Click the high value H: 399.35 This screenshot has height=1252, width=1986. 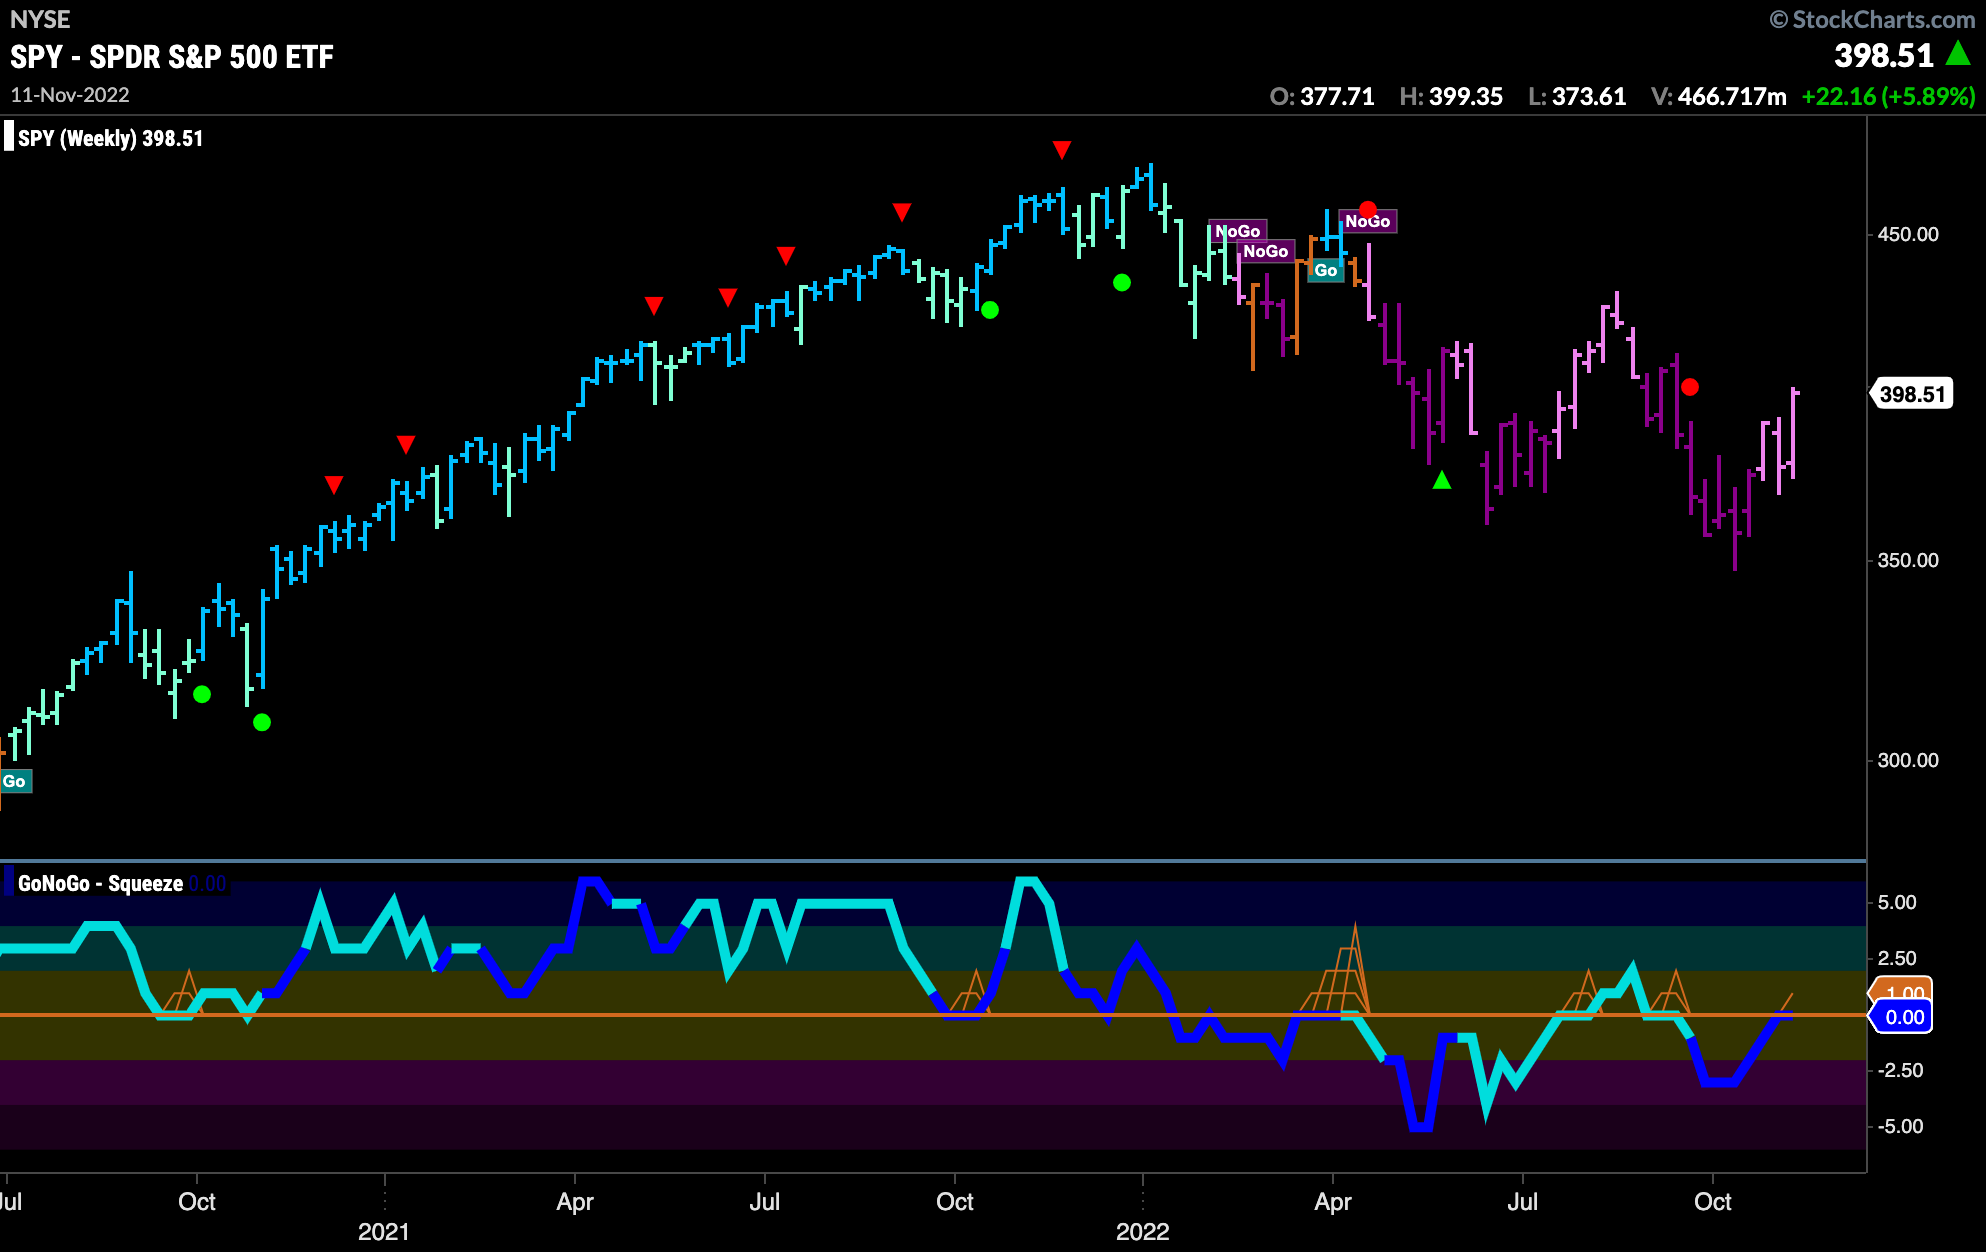[x=1451, y=97]
